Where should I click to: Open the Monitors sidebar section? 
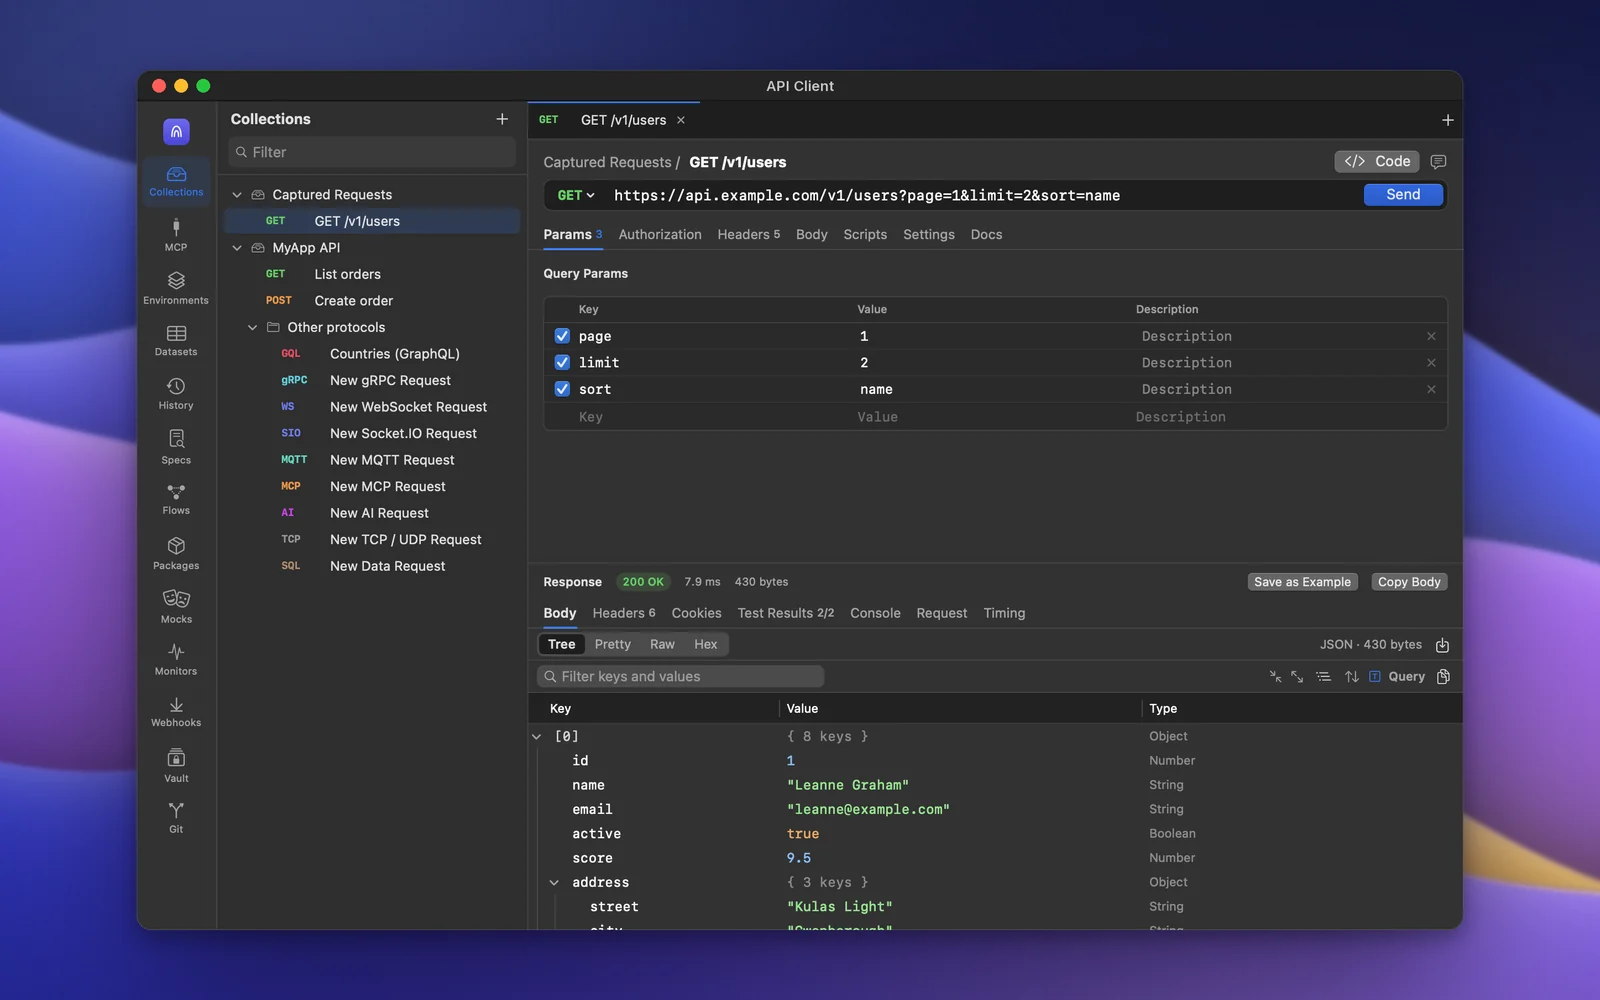[x=176, y=660]
